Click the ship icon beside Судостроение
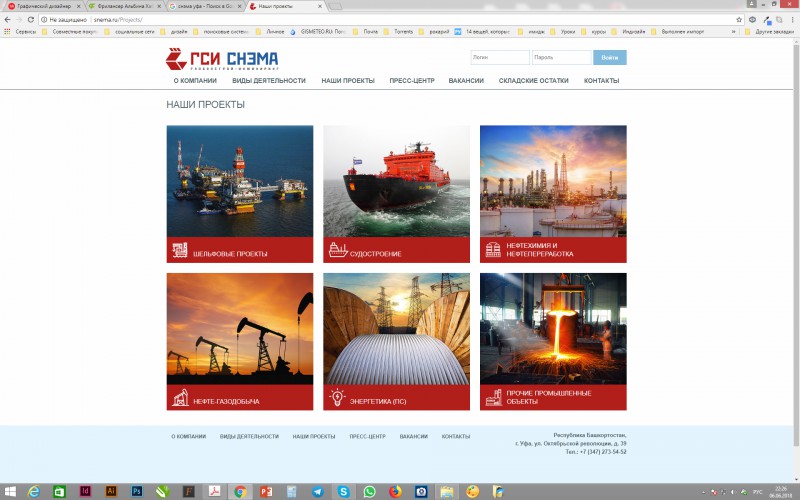This screenshot has width=800, height=500. pos(337,250)
